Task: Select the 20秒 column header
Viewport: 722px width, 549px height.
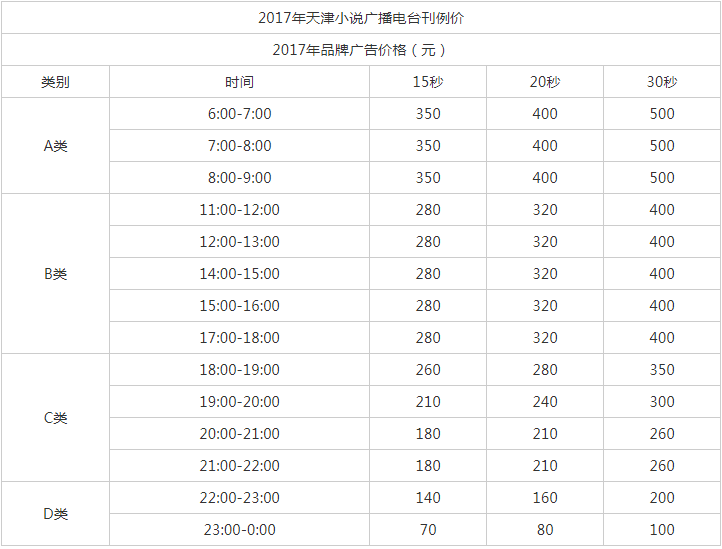Action: pyautogui.click(x=545, y=82)
